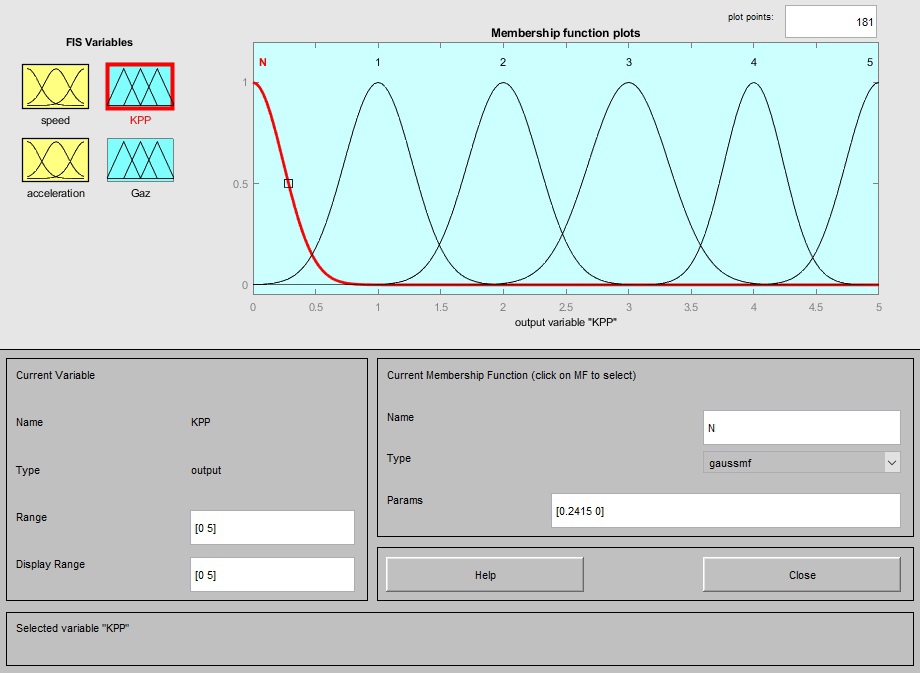Select membership function labeled 3 in plot
Image resolution: width=920 pixels, height=673 pixels.
[x=628, y=62]
